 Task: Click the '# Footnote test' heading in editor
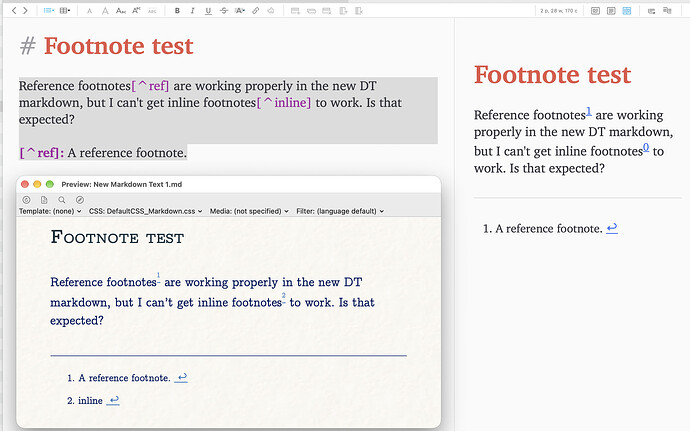[106, 46]
